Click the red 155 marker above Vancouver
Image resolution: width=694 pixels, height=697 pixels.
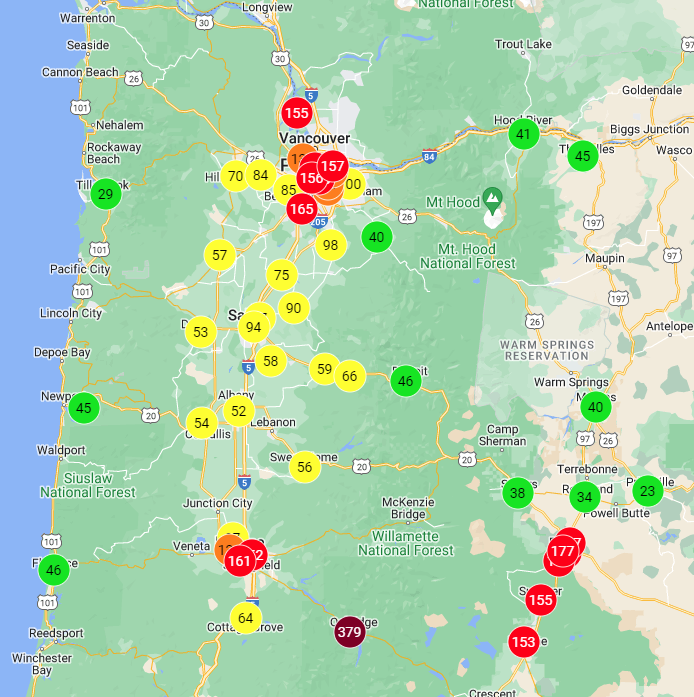(297, 113)
